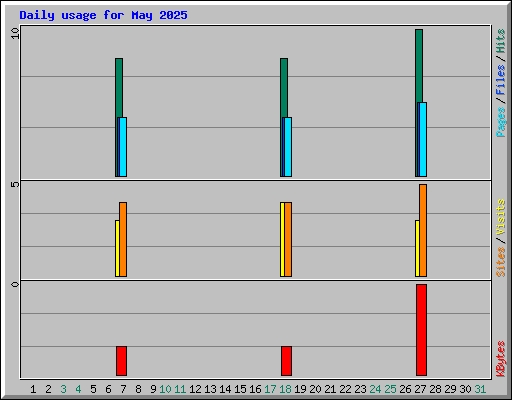Click the y-axis value '10'
The image size is (512, 400).
coord(15,33)
